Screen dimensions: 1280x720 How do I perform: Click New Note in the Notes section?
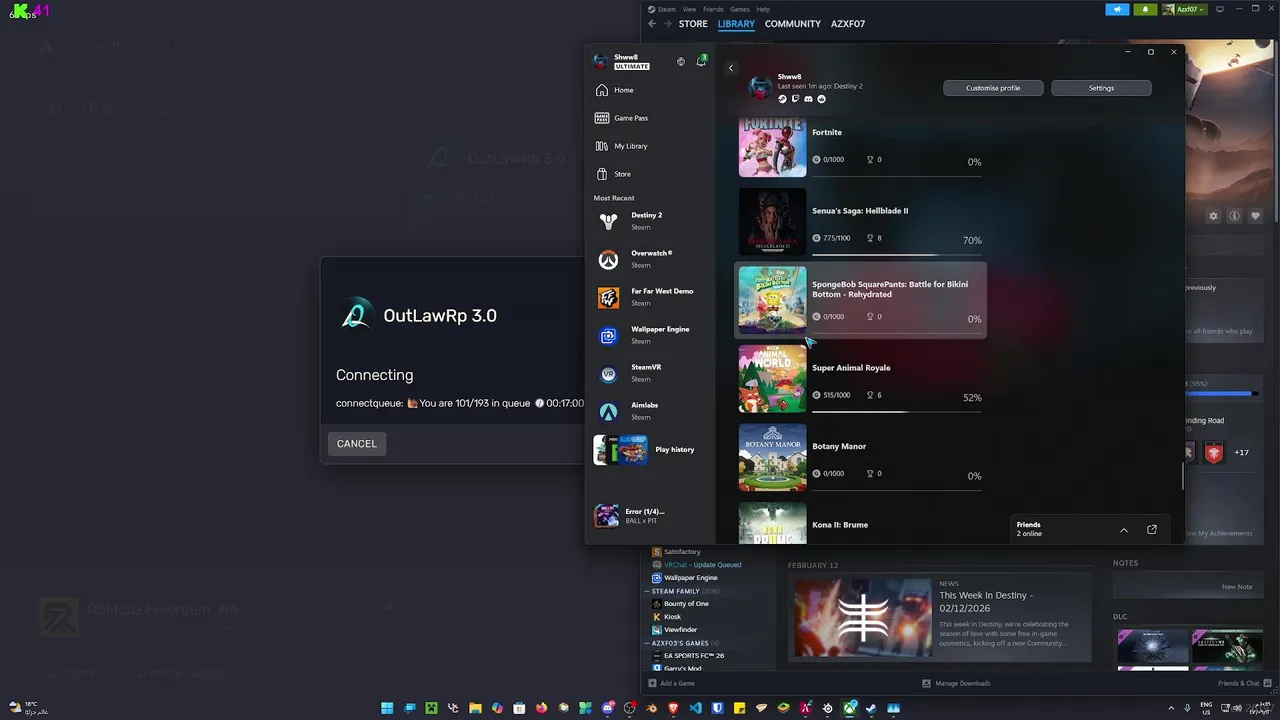click(1237, 587)
